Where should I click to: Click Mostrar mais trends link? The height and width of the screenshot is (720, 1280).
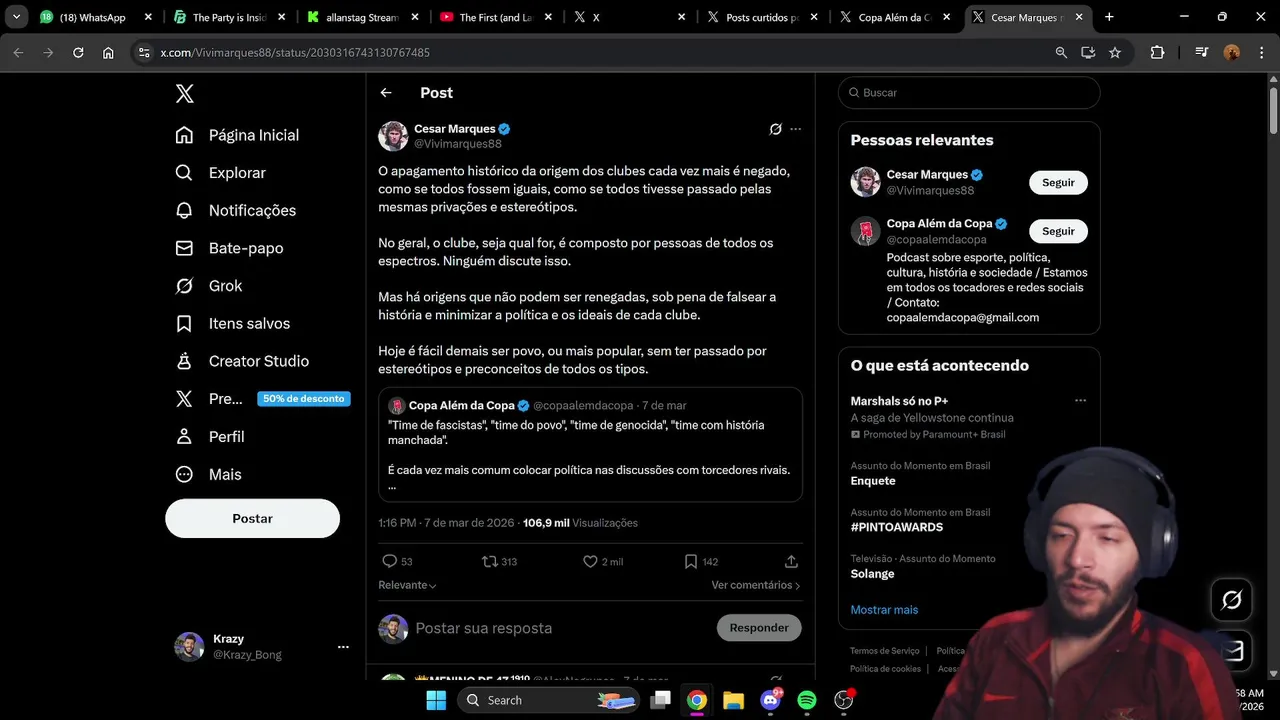pos(884,610)
